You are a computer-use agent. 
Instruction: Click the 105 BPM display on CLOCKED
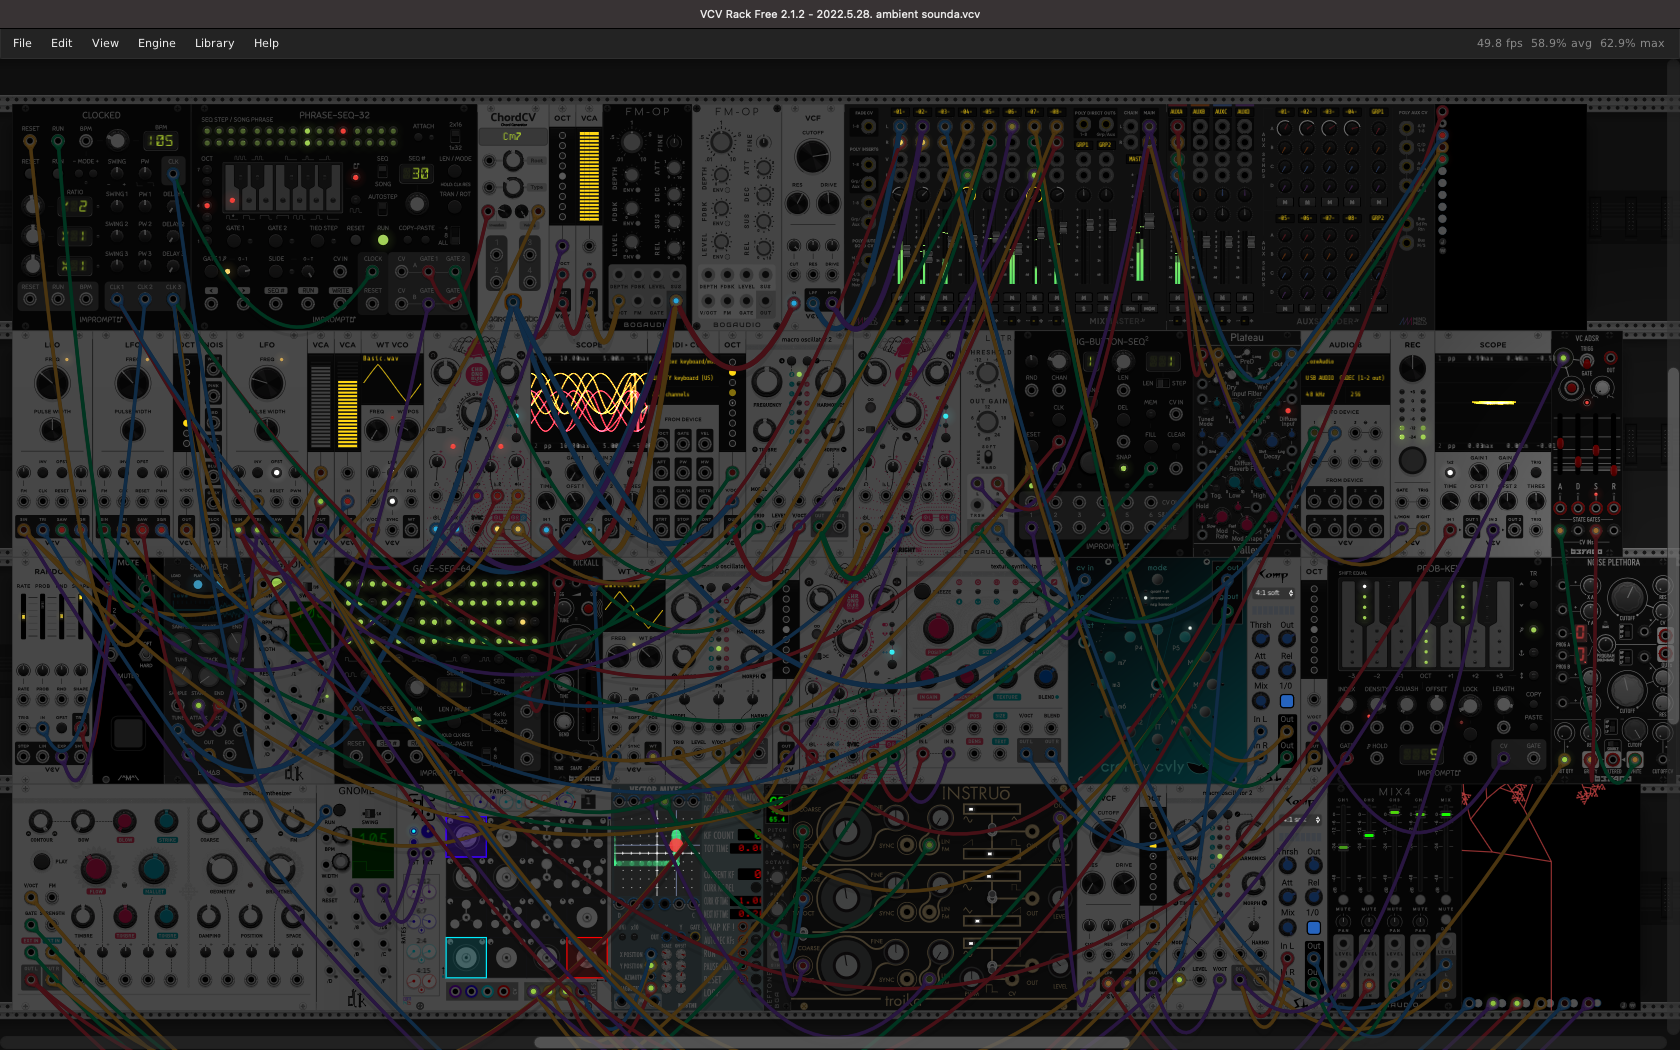pos(161,141)
